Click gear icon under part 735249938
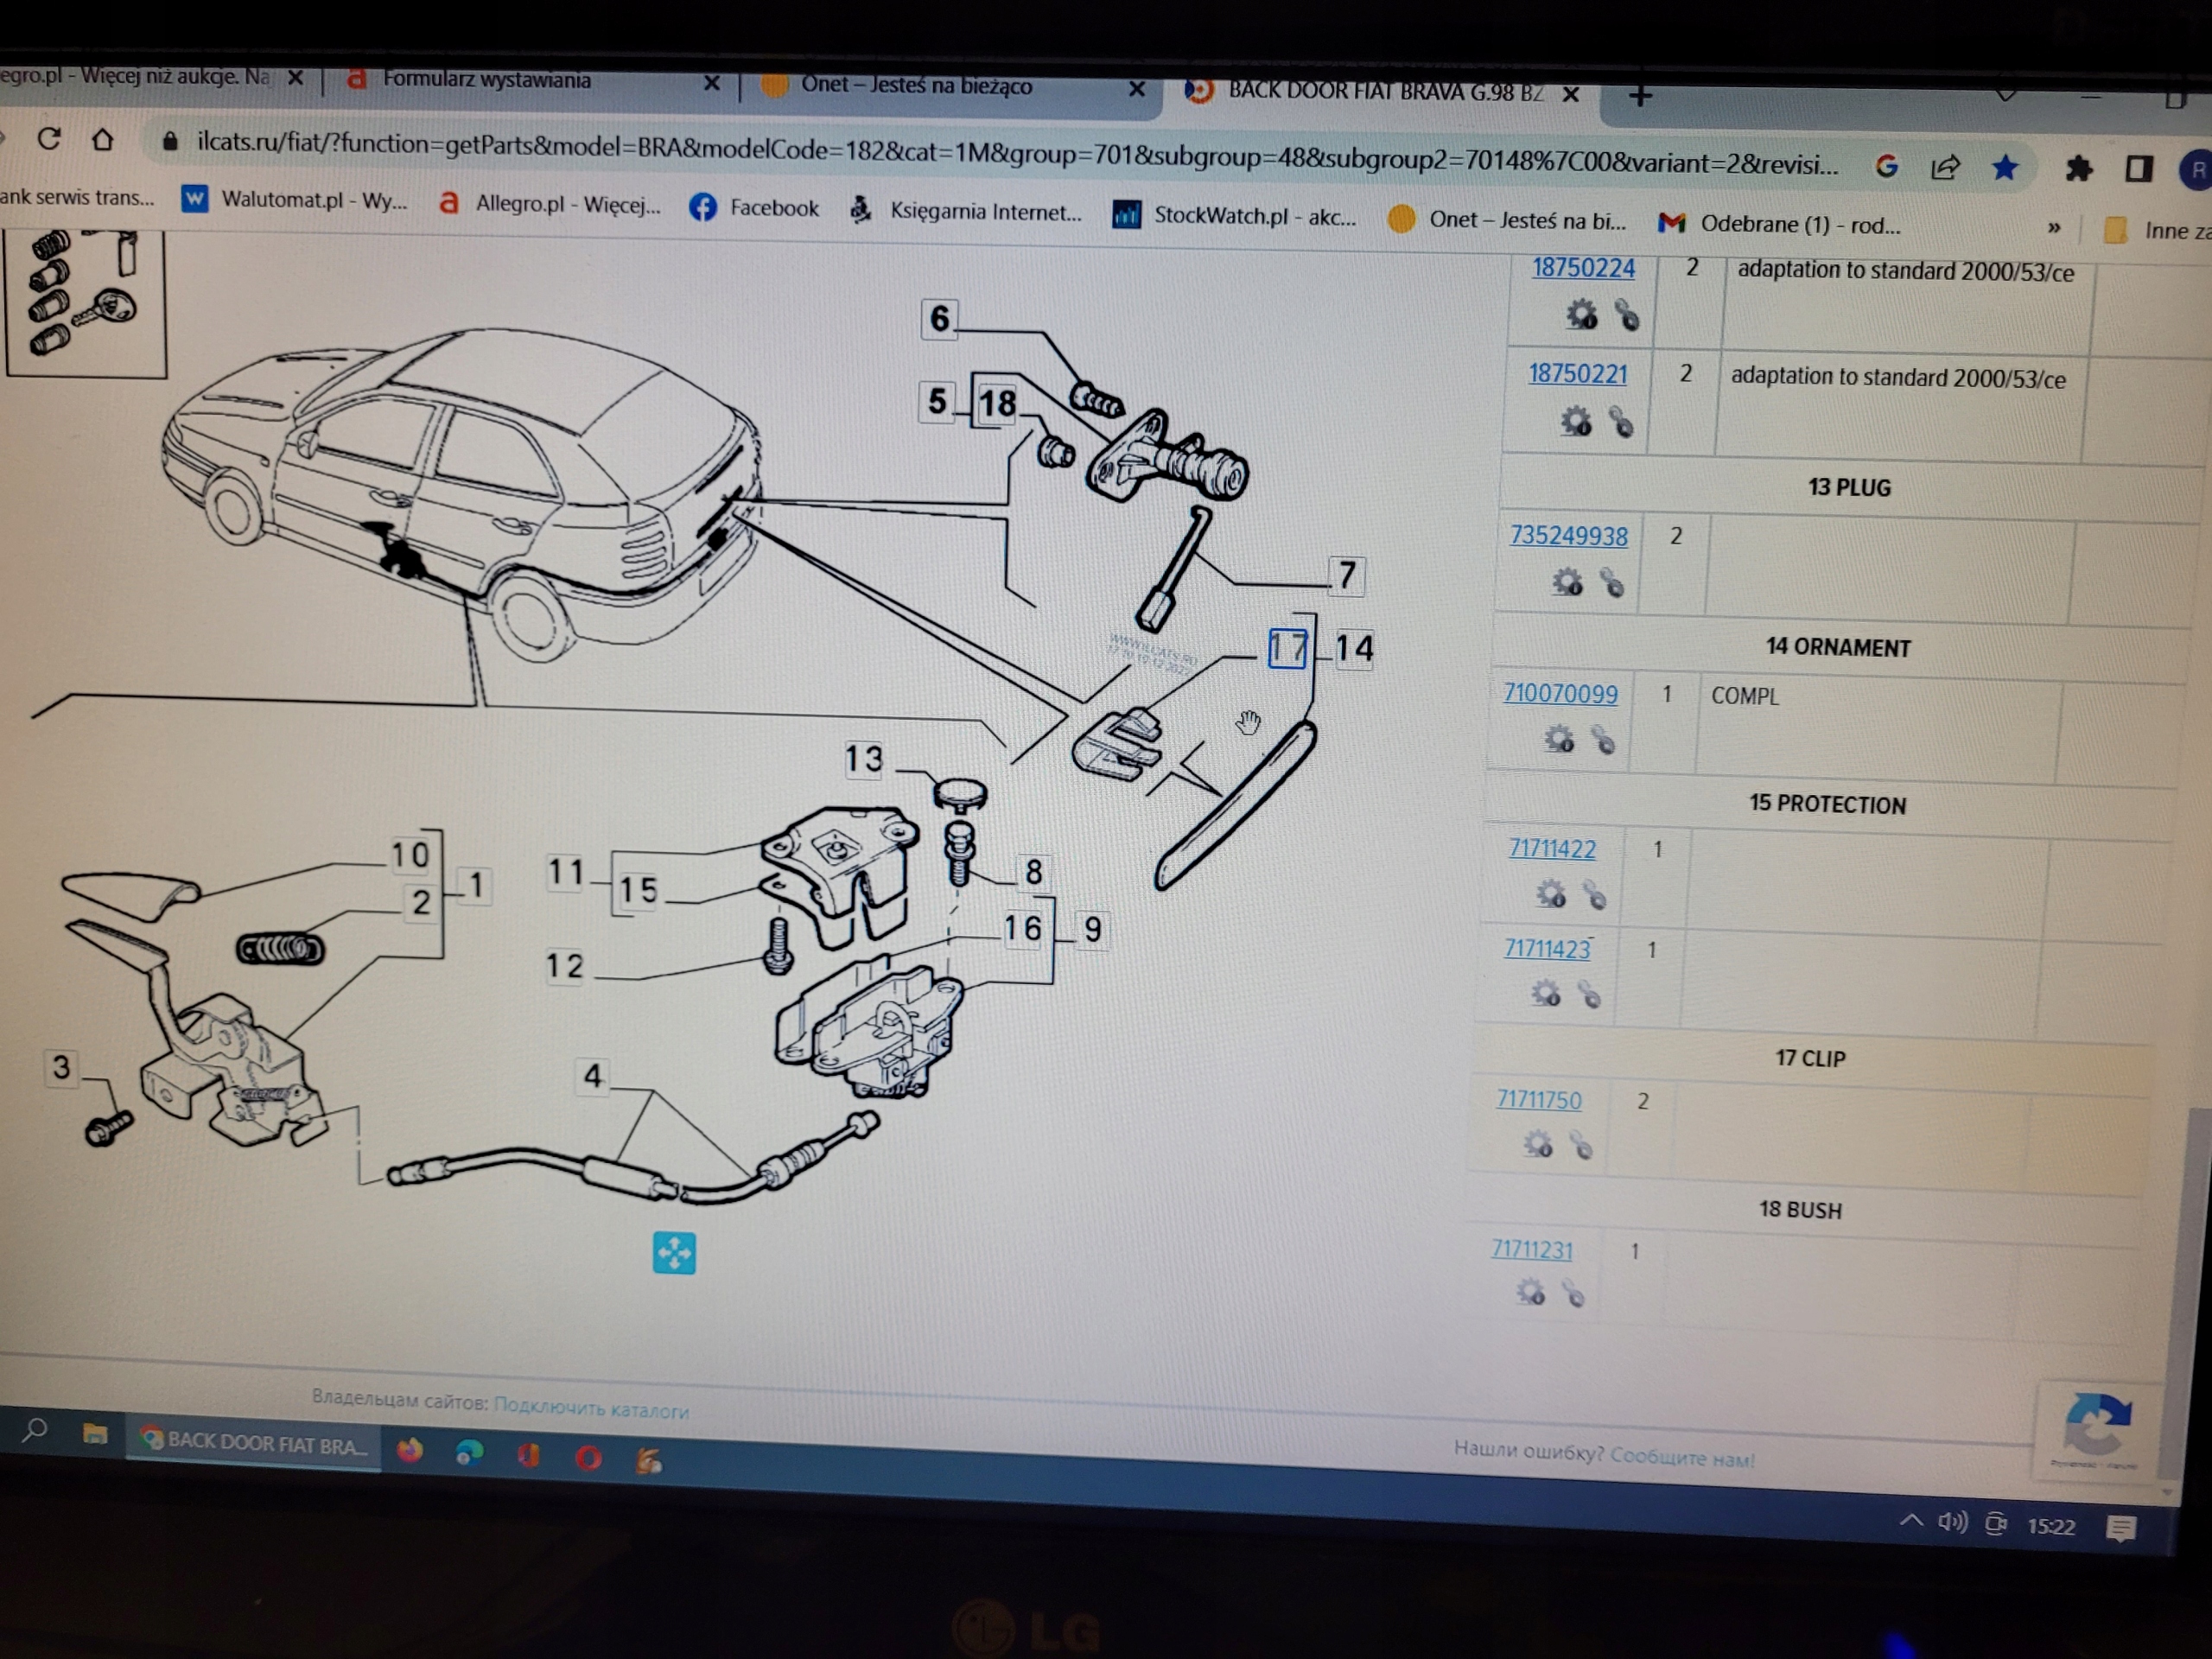 click(1567, 582)
